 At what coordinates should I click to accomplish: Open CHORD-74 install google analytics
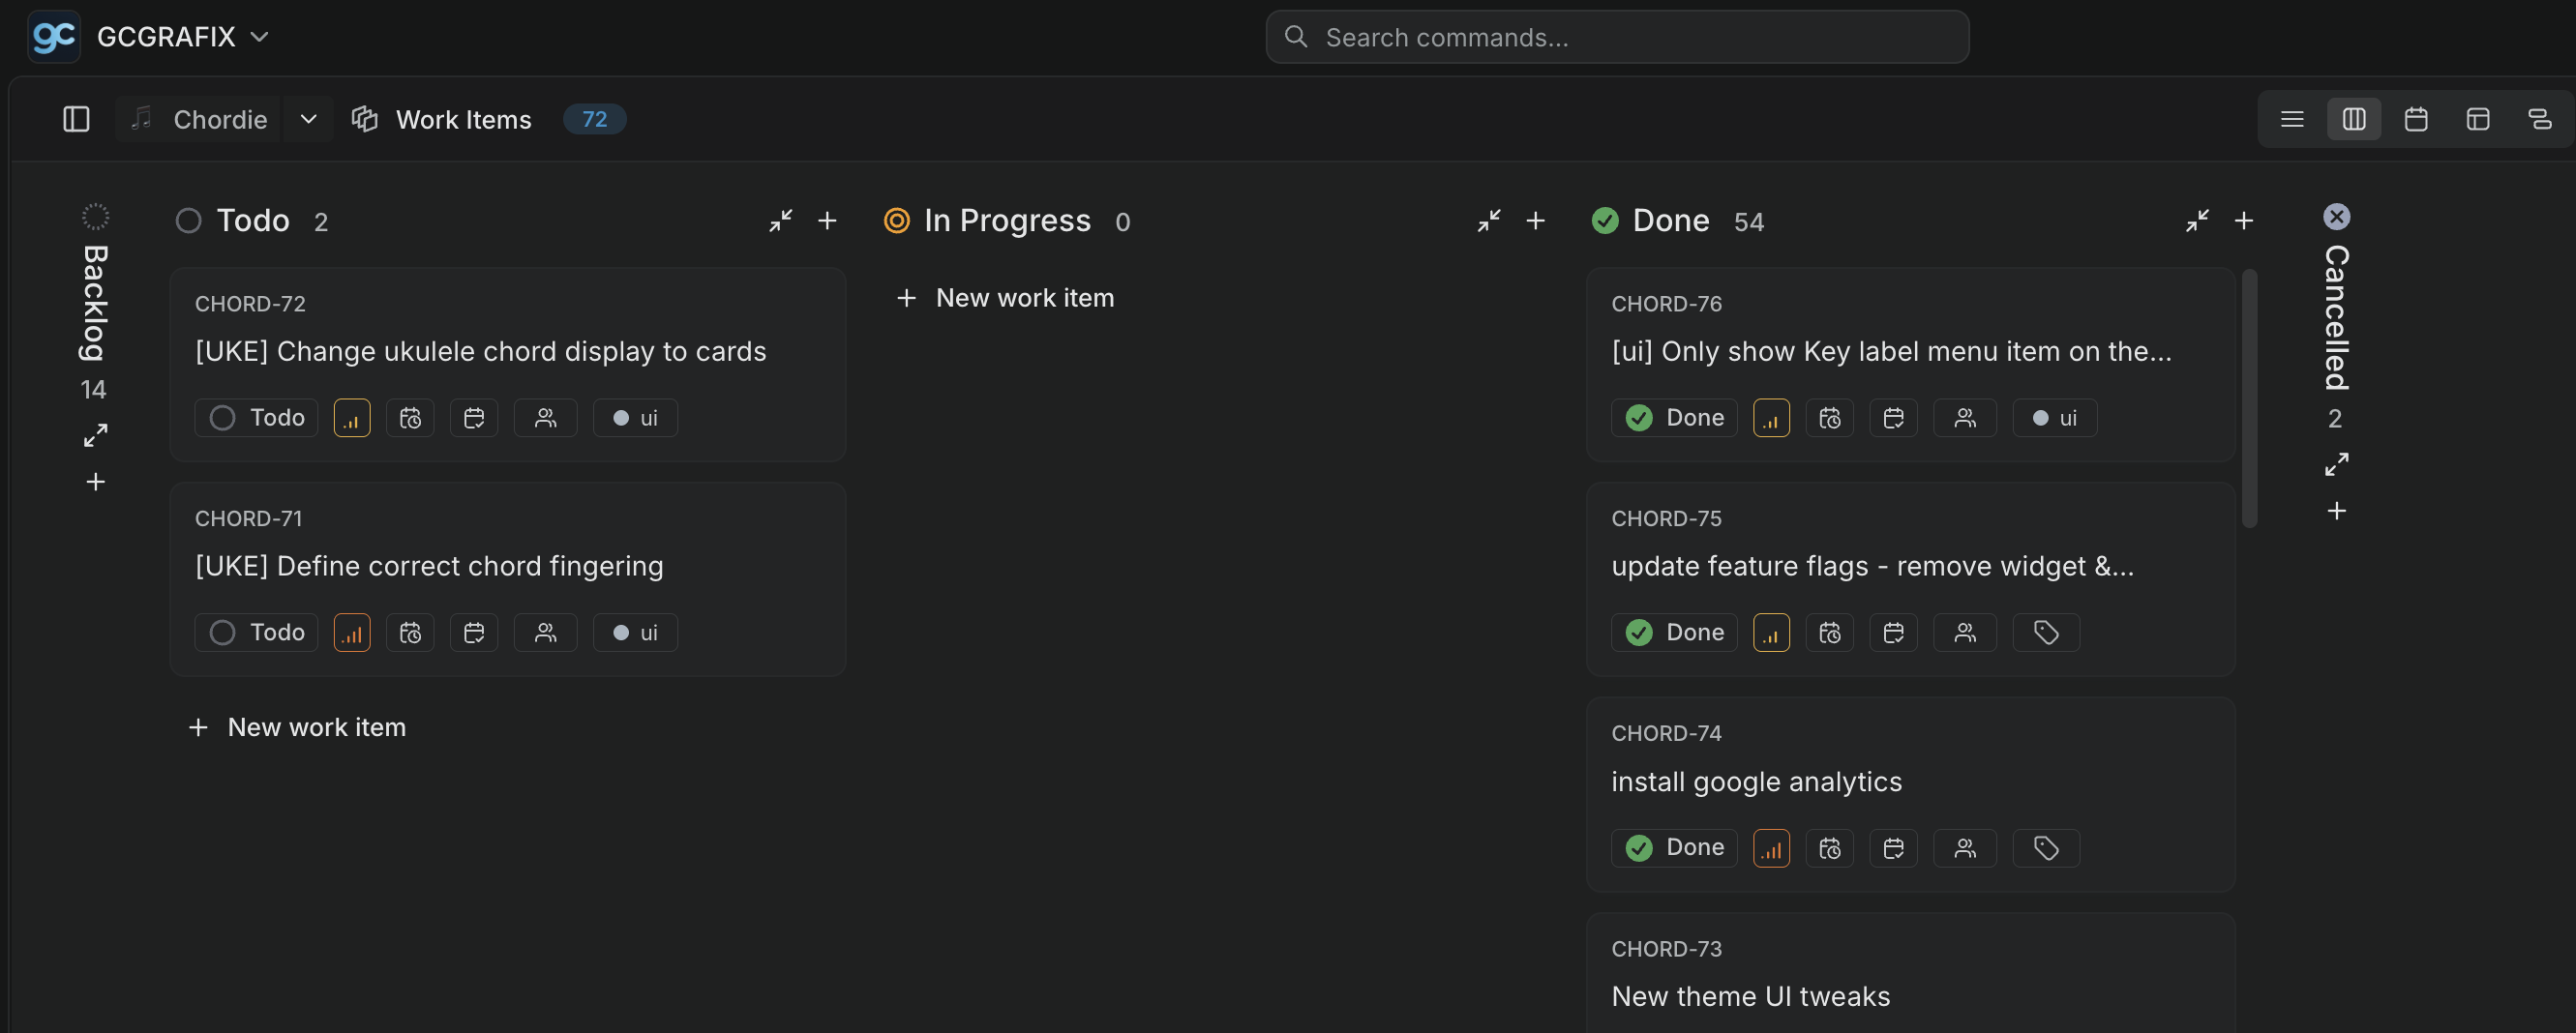1756,781
